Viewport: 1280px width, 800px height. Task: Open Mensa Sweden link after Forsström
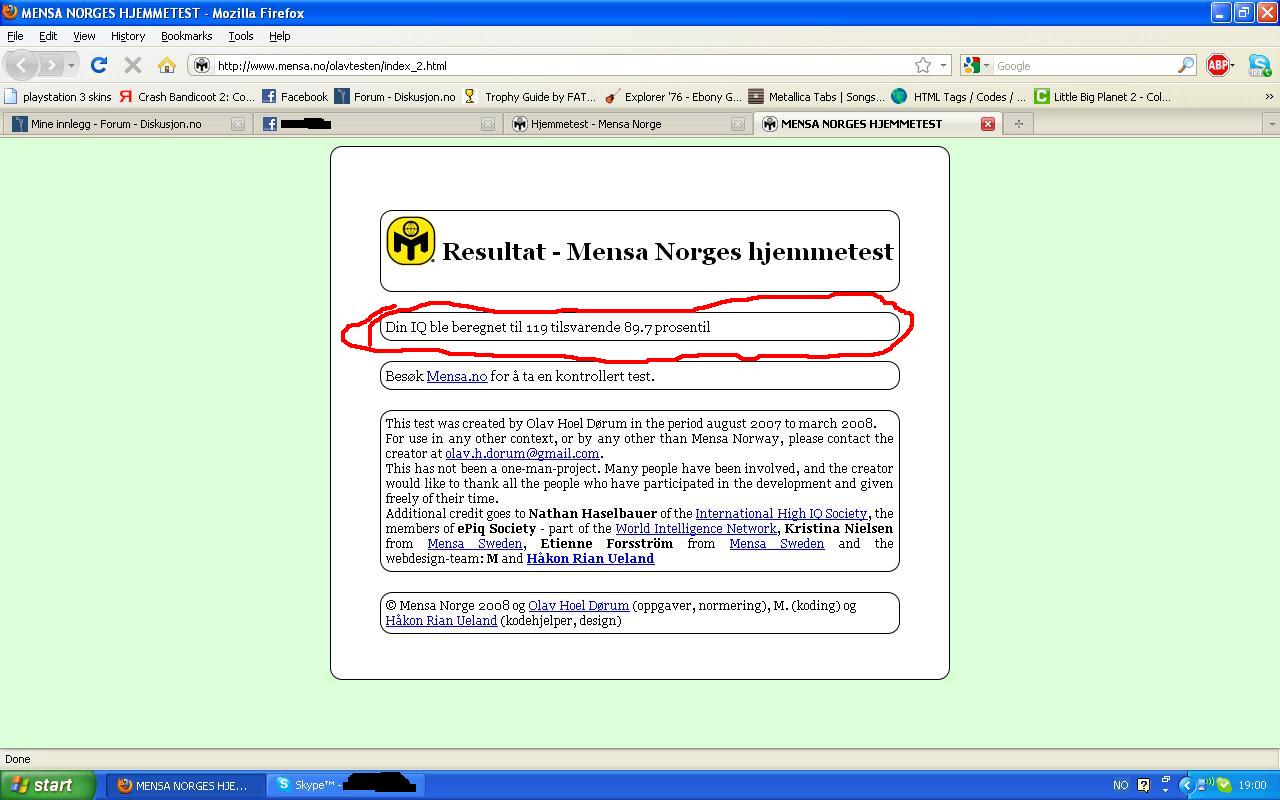(776, 543)
